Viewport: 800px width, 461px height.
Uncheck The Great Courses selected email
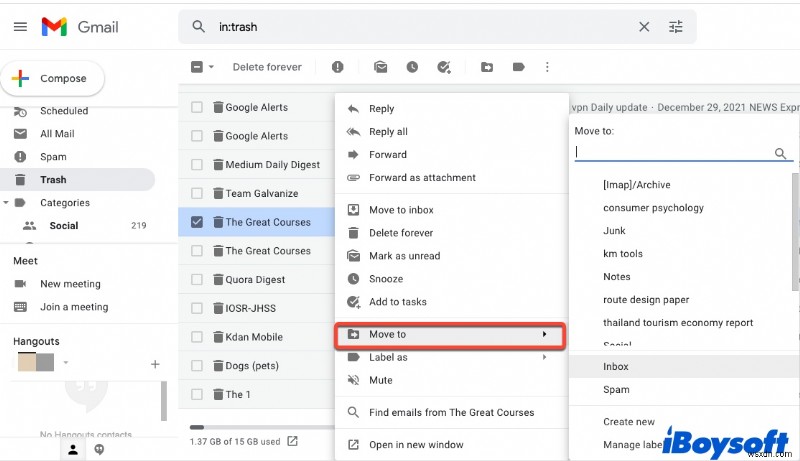pyautogui.click(x=197, y=222)
